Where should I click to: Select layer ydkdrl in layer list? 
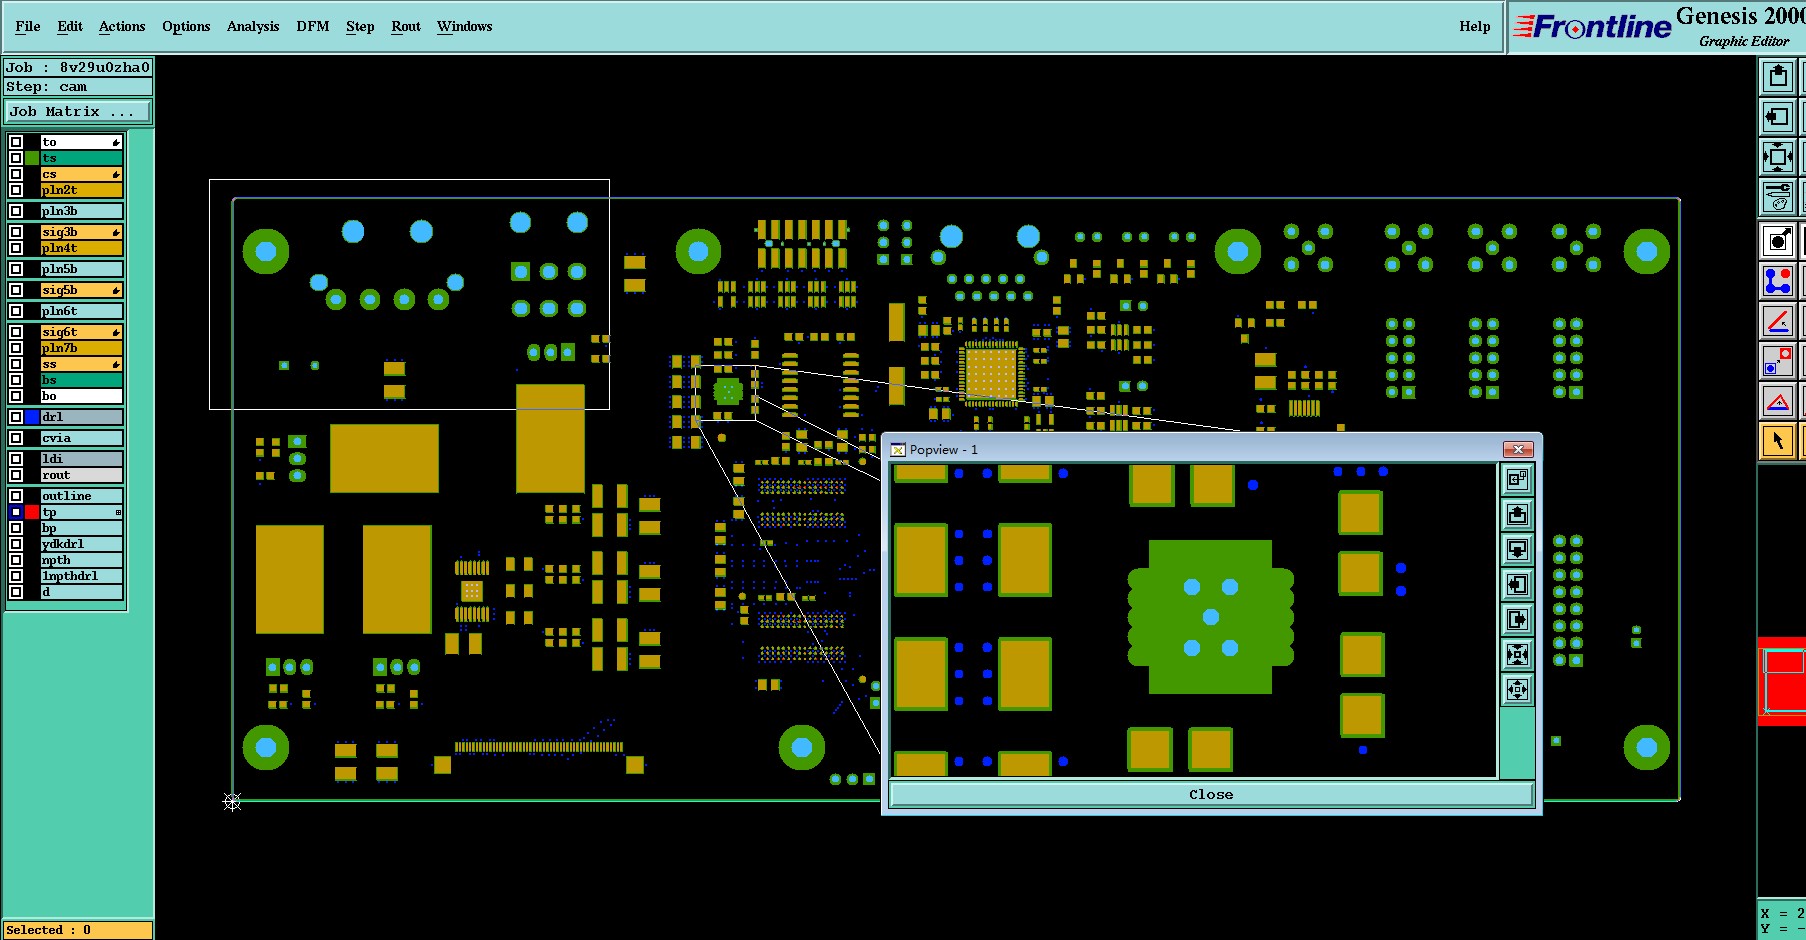point(81,544)
